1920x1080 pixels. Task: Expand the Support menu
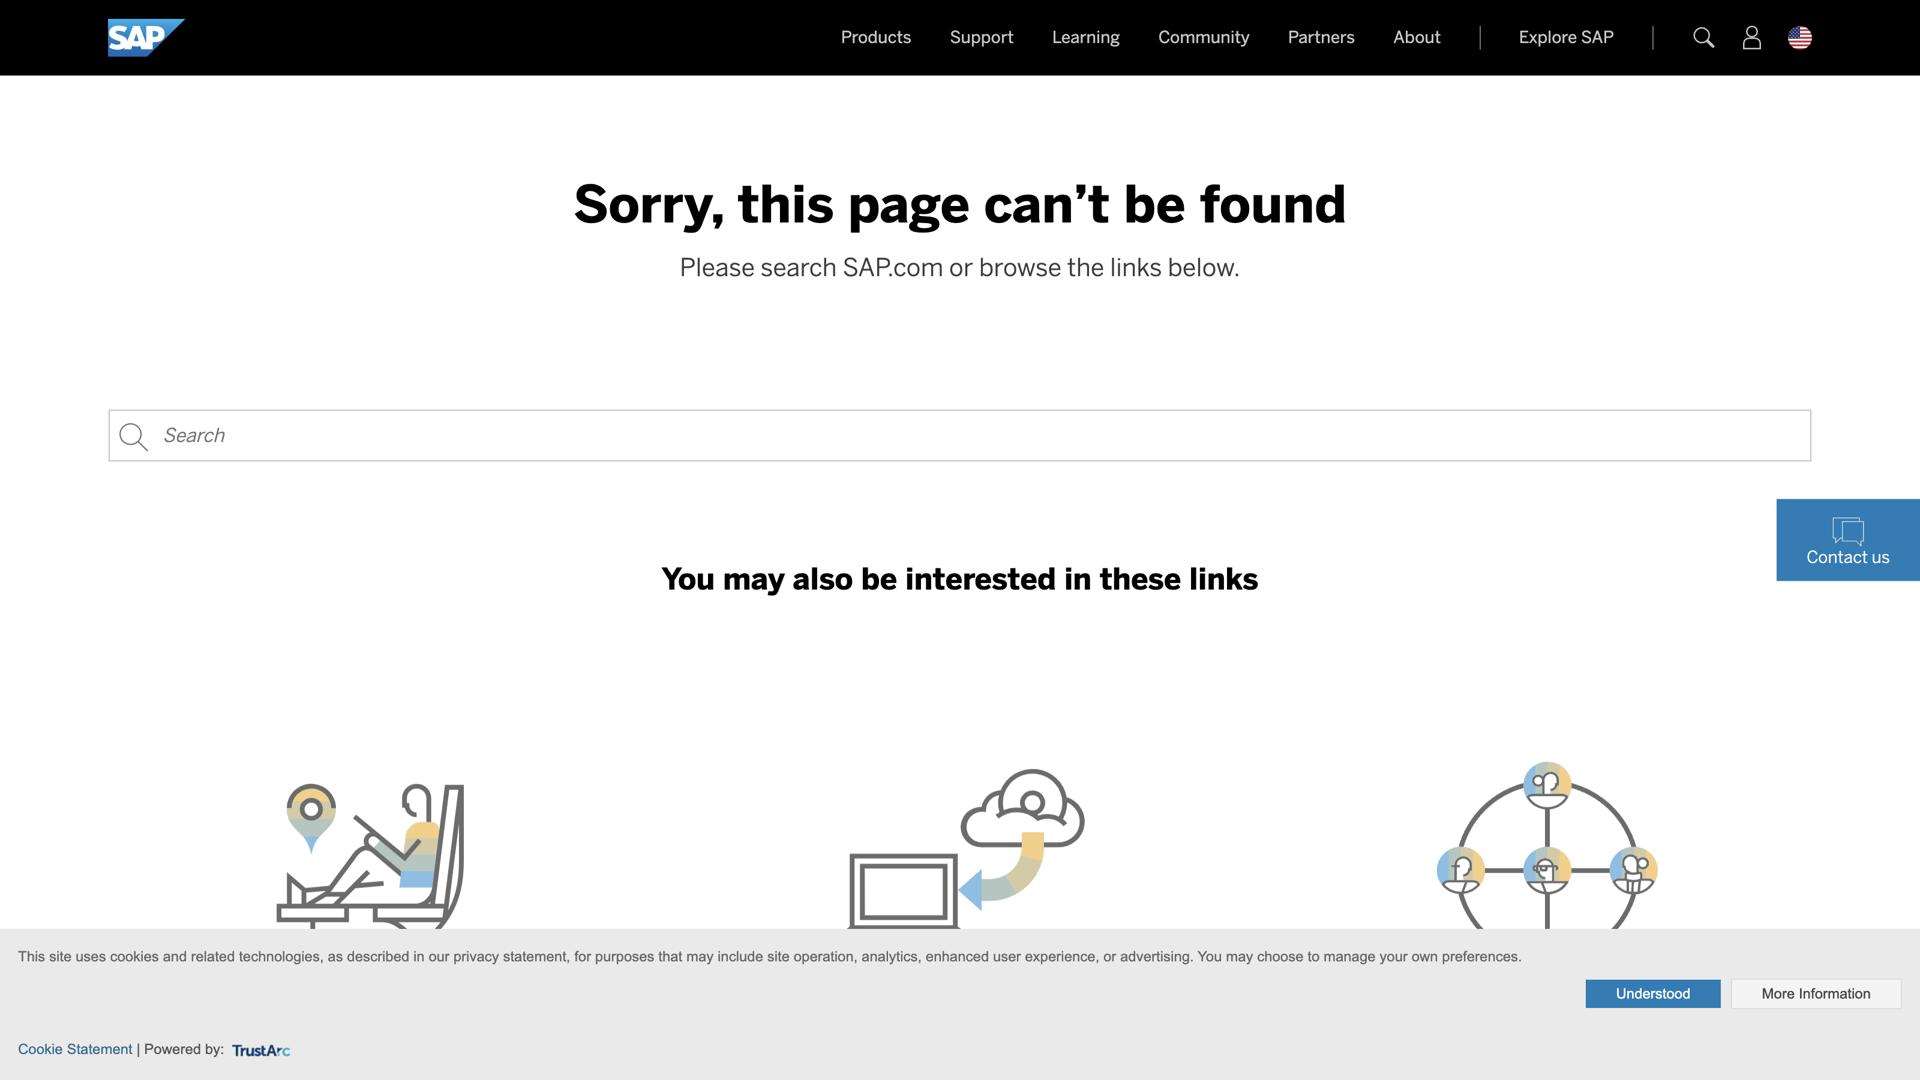point(982,38)
